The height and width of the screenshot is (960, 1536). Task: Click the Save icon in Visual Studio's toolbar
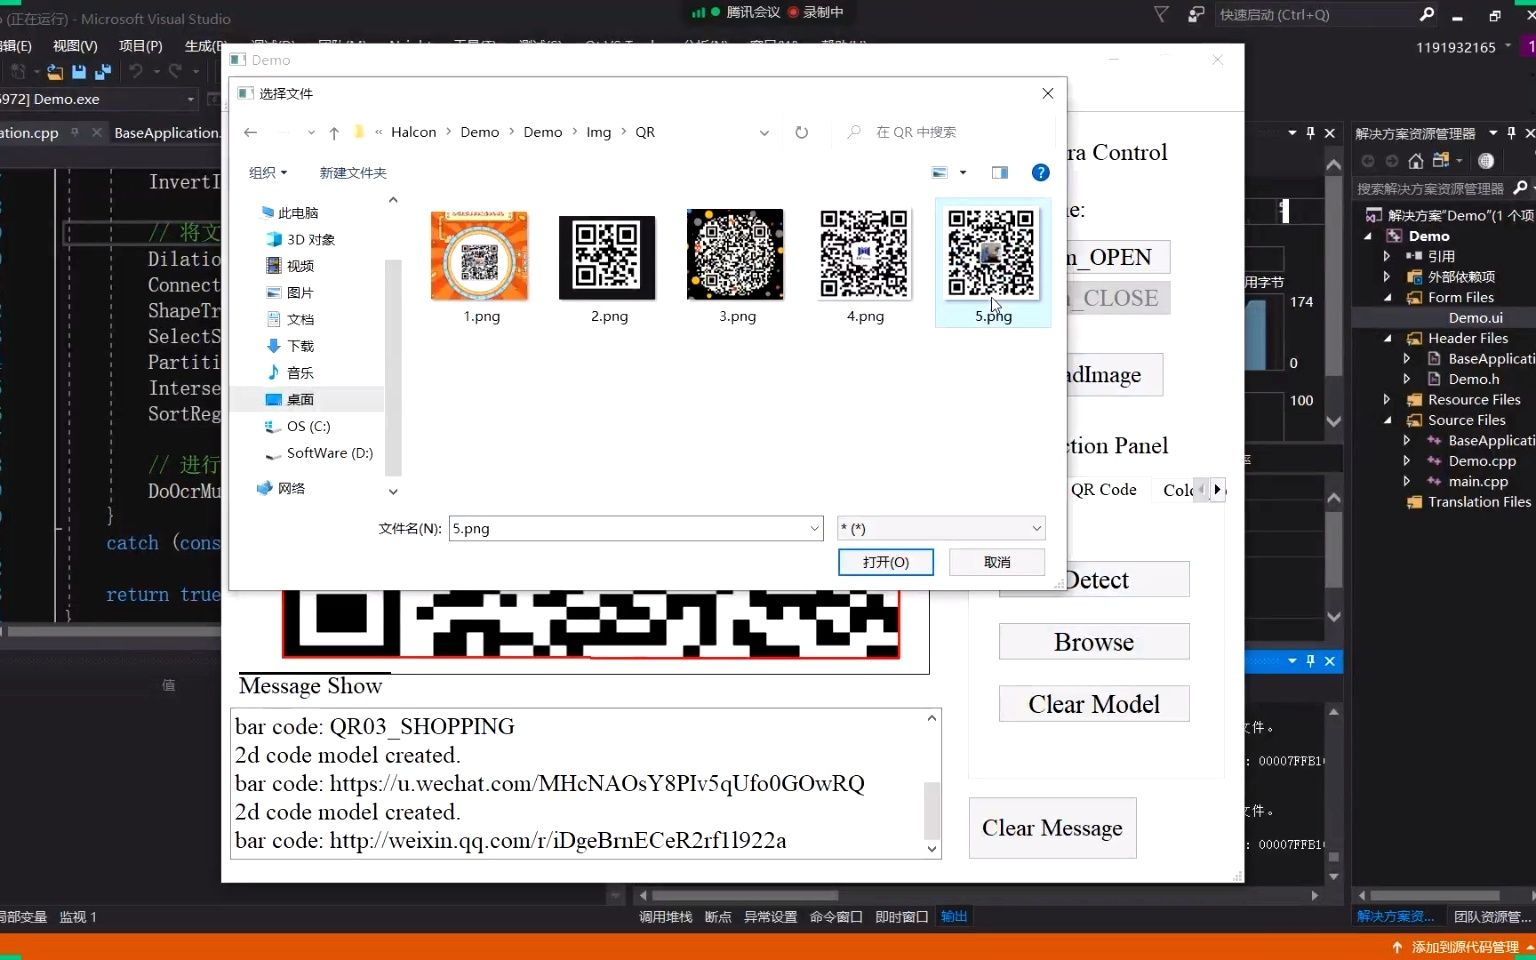pos(79,72)
